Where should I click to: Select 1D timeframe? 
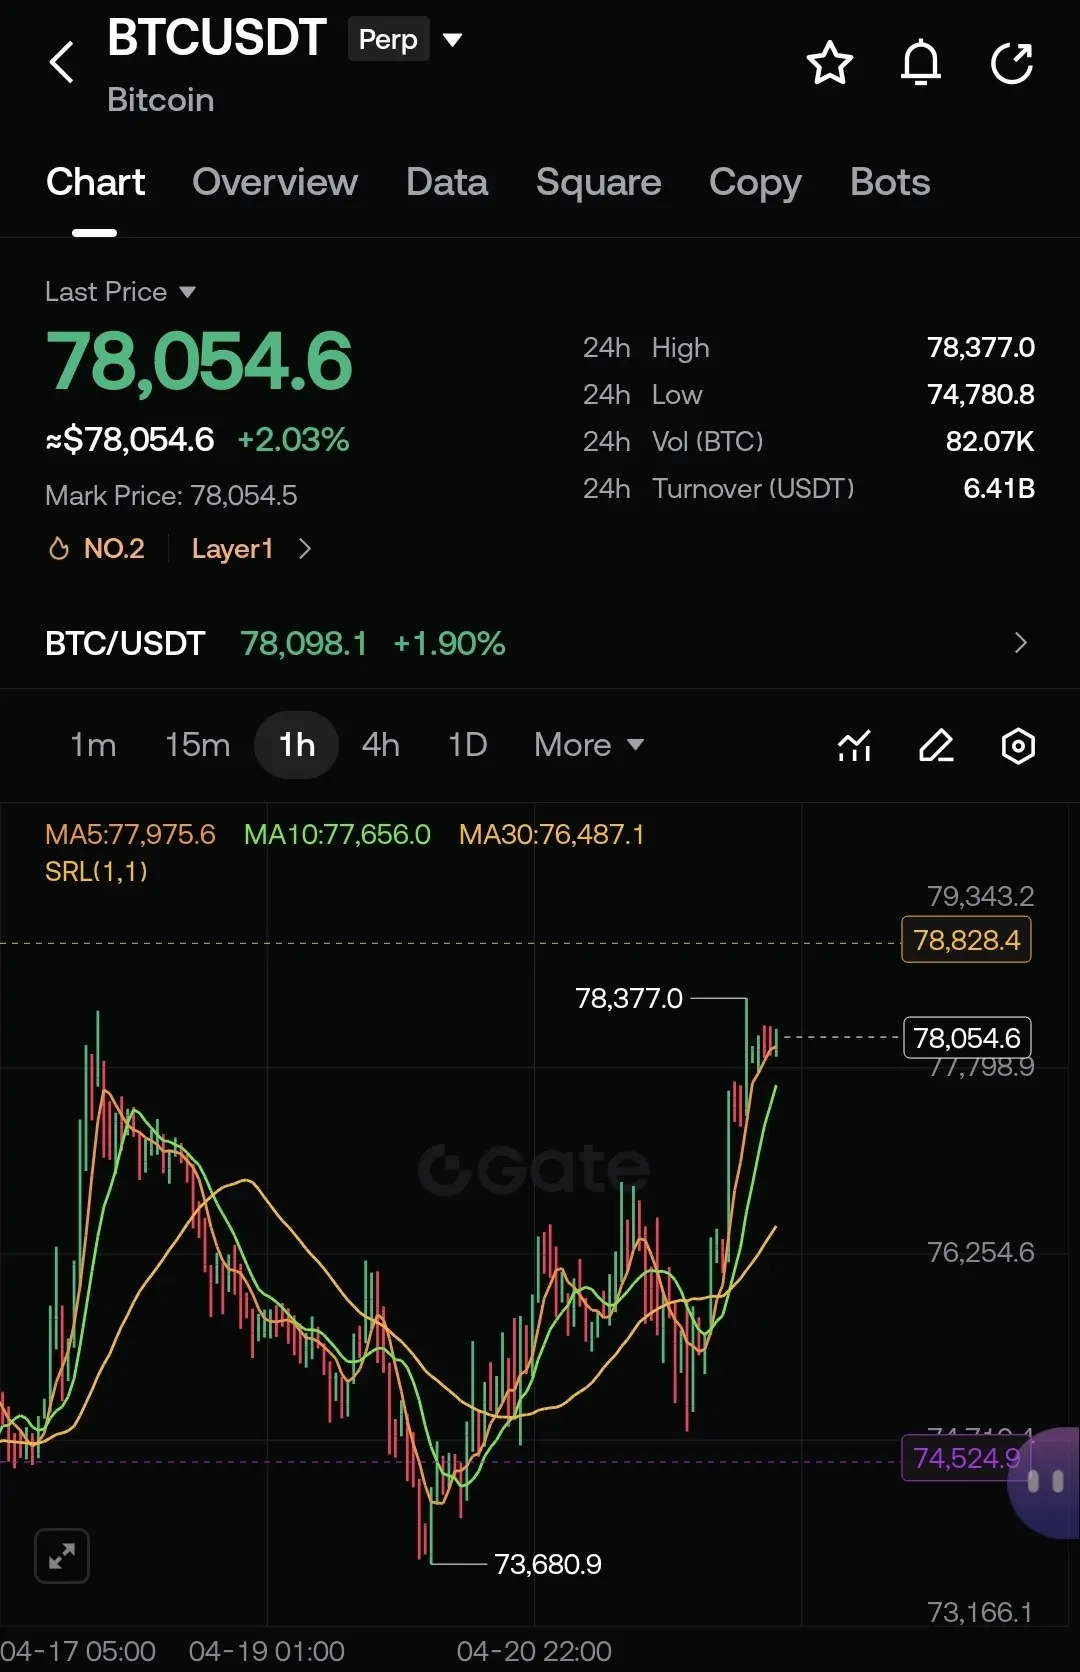pos(467,745)
